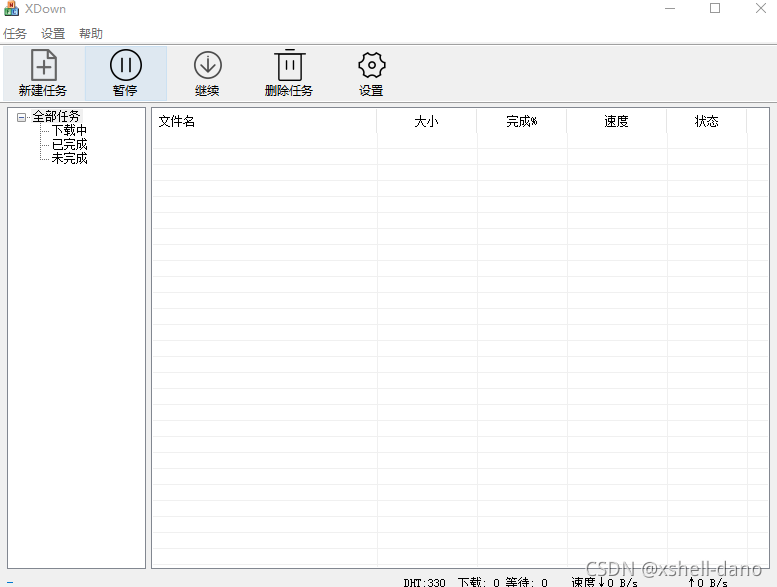Open the 任务 menu
777x587 pixels.
14,34
